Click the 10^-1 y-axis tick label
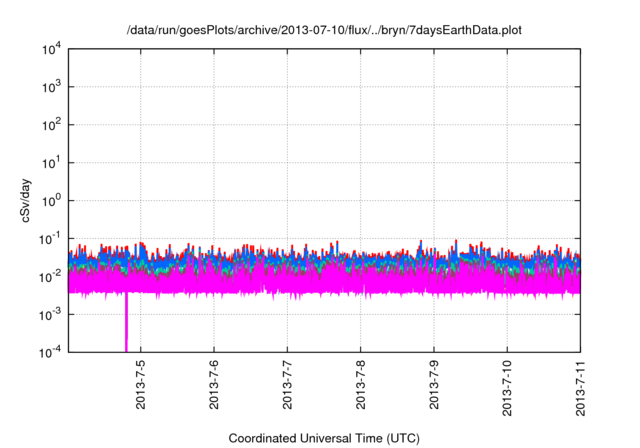Image resolution: width=640 pixels, height=448 pixels. pos(50,239)
